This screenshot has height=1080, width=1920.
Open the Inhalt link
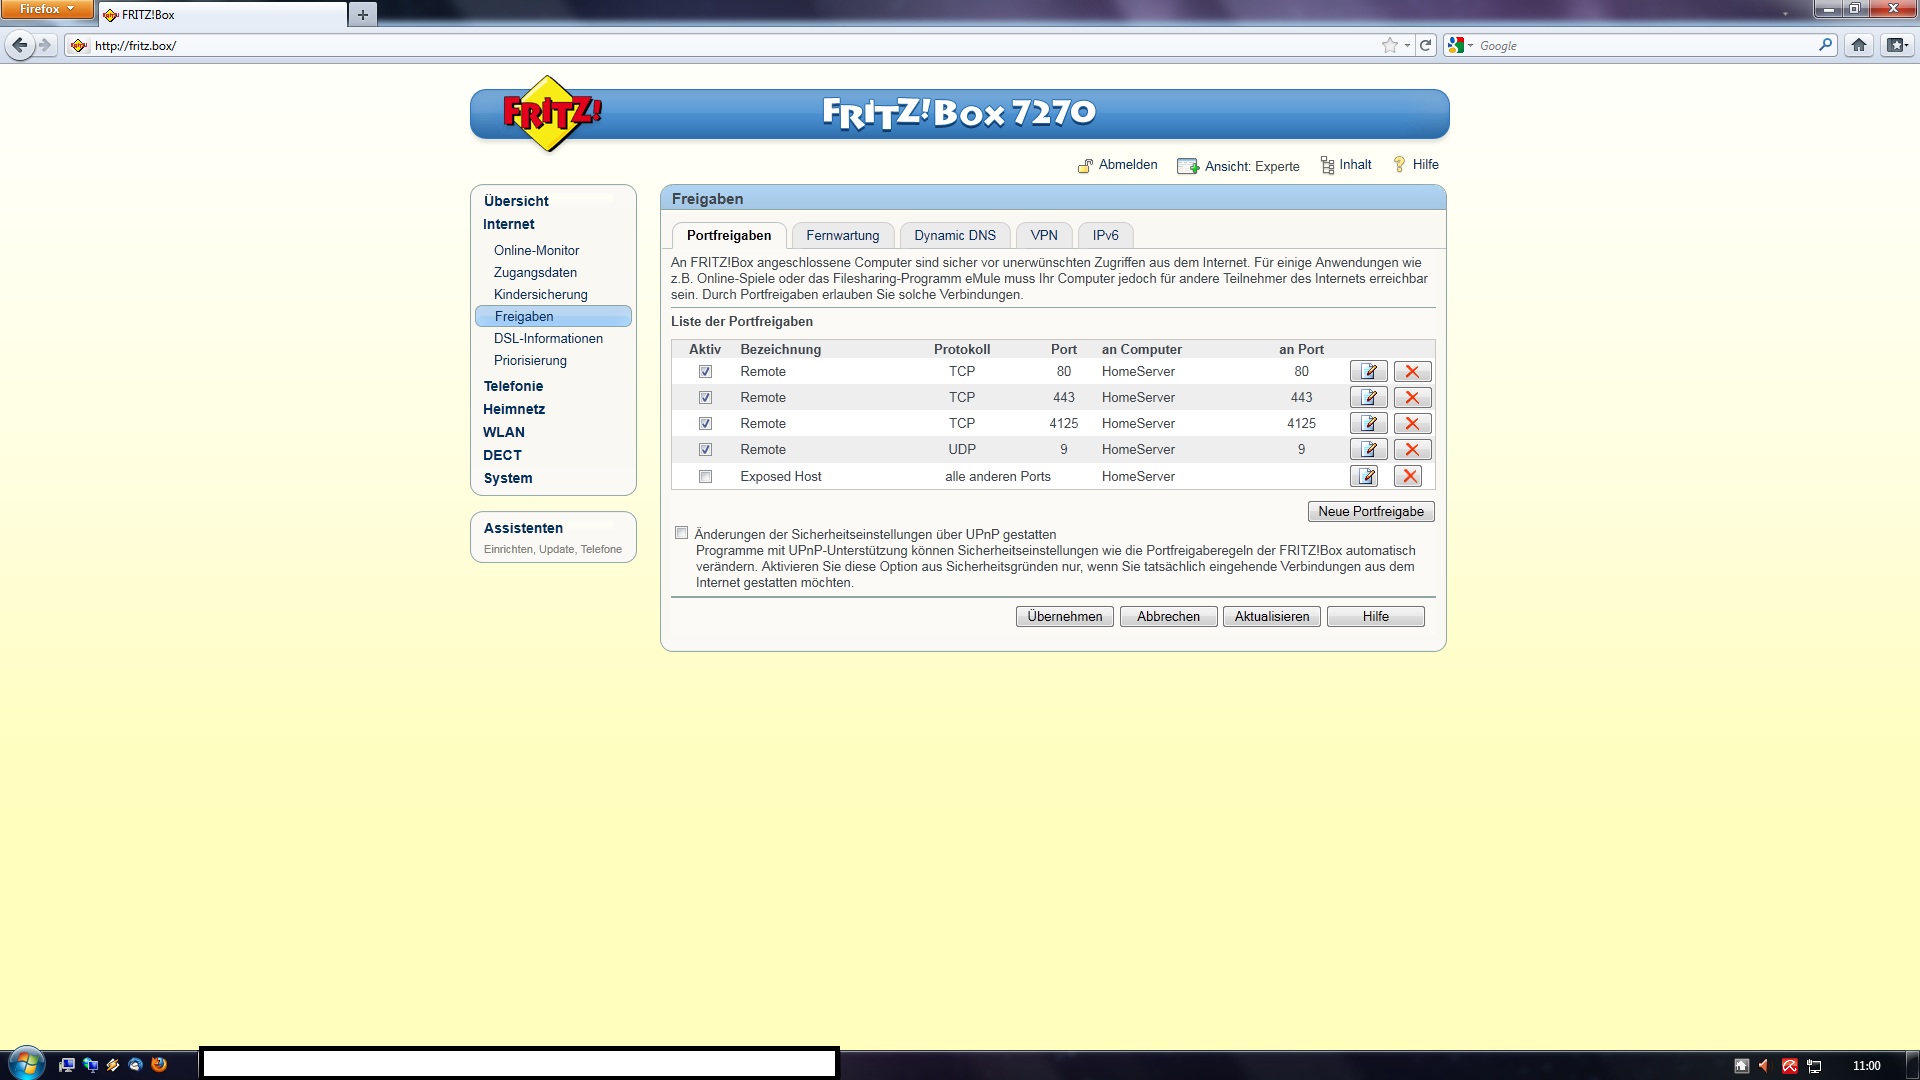pyautogui.click(x=1346, y=165)
